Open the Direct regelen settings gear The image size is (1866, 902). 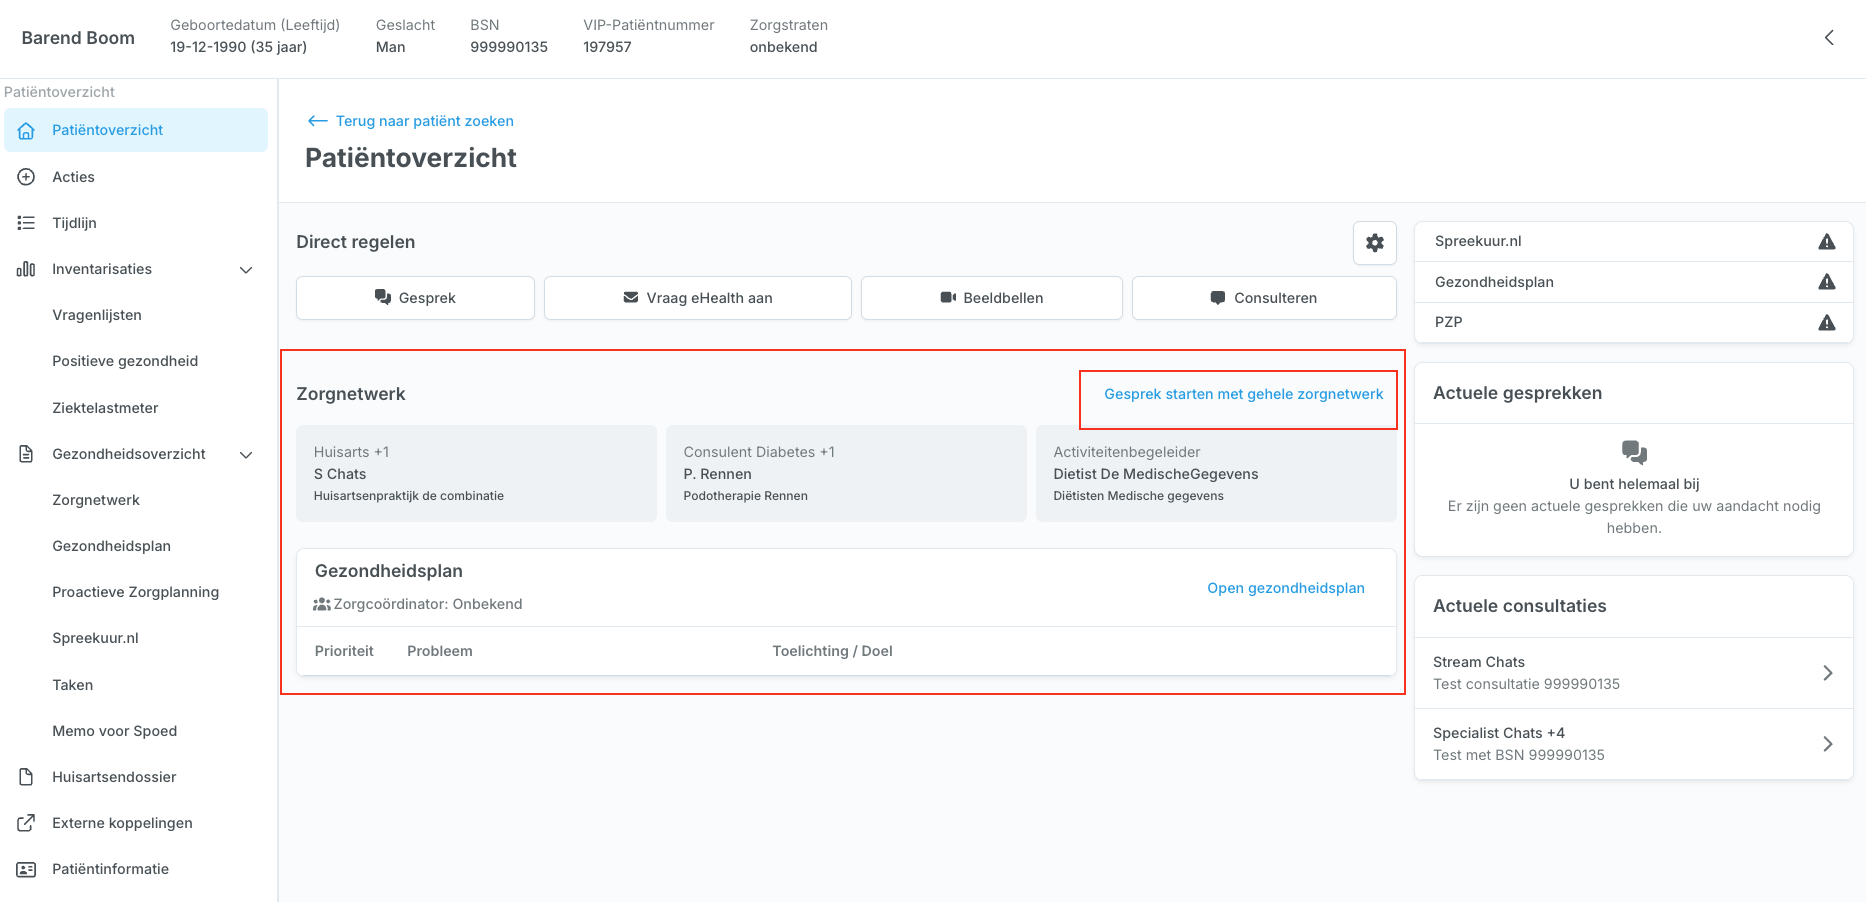[x=1374, y=243]
